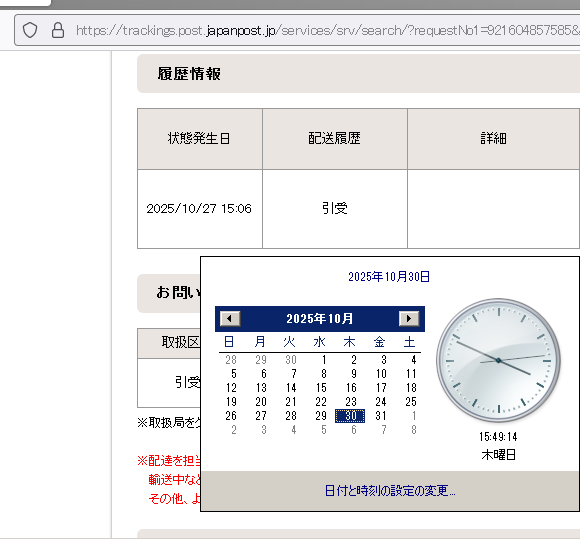This screenshot has width=580, height=540.
Task: Select greyed September 28 date
Action: click(231, 360)
